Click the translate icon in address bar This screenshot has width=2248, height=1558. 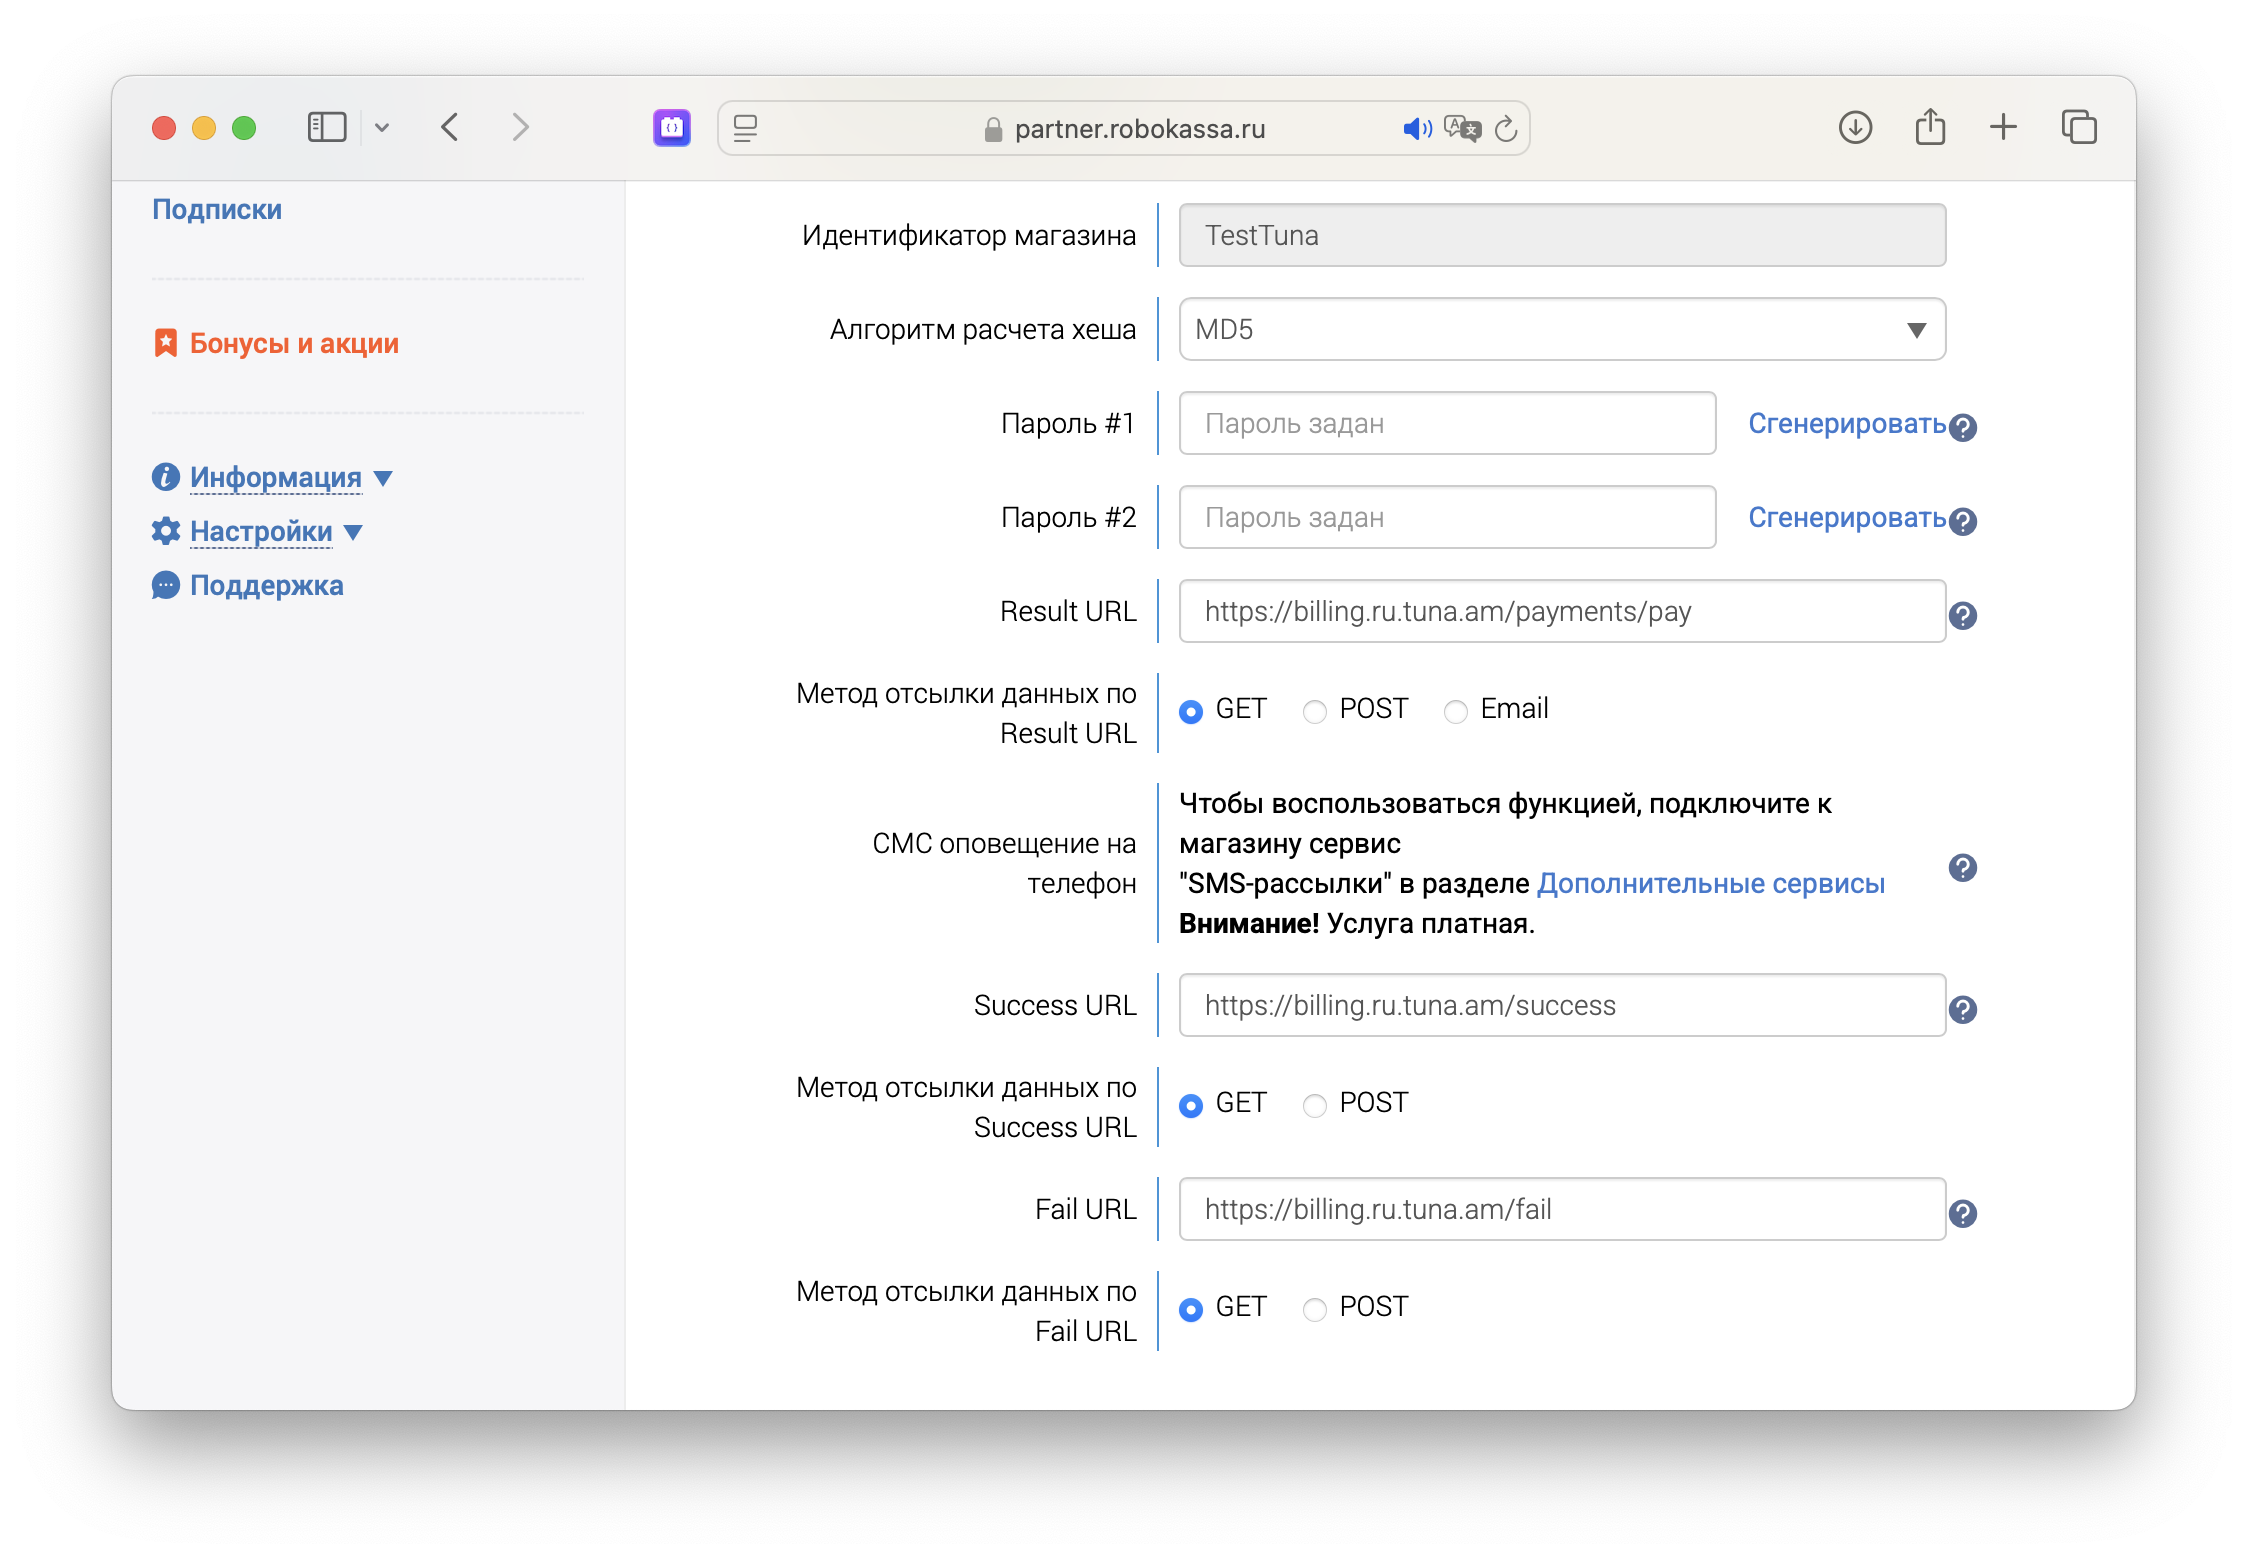[1461, 129]
